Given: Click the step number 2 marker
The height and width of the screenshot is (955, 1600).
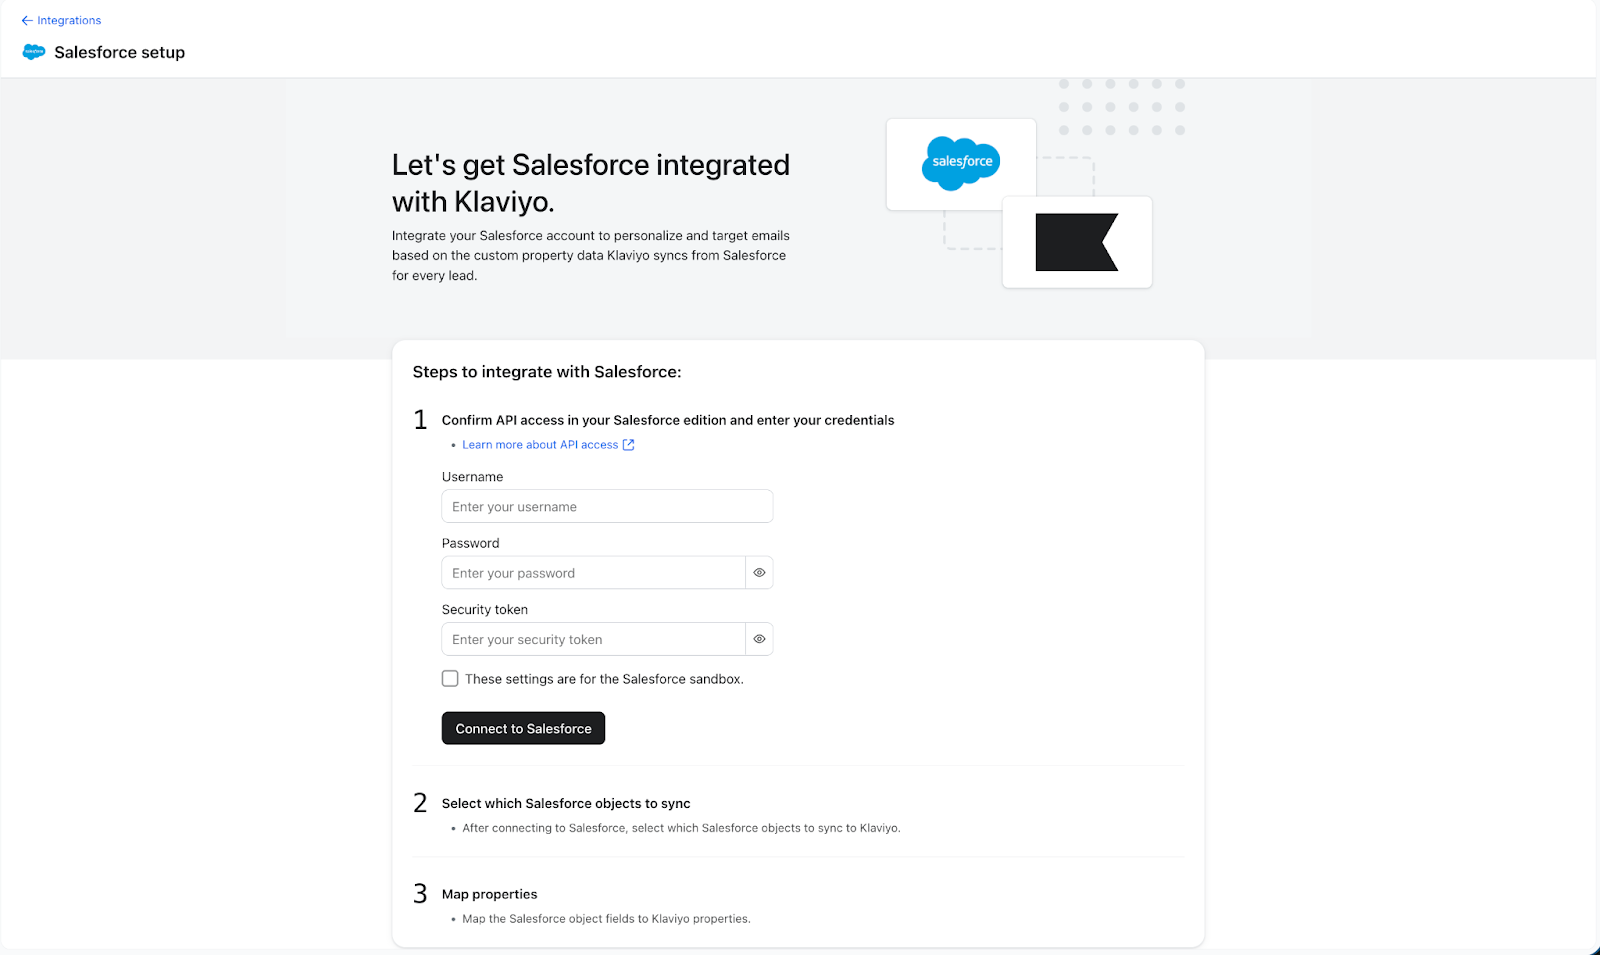Looking at the screenshot, I should tap(420, 803).
